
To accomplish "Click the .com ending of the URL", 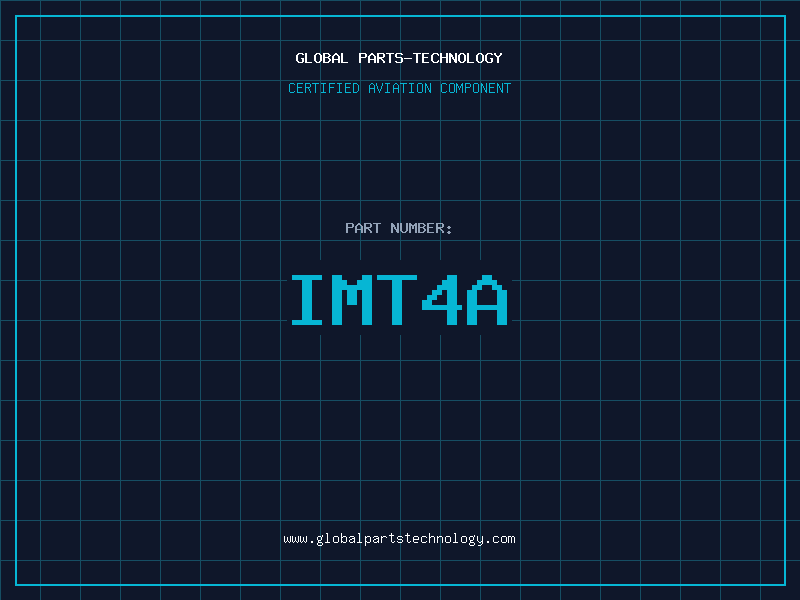I will (501, 539).
